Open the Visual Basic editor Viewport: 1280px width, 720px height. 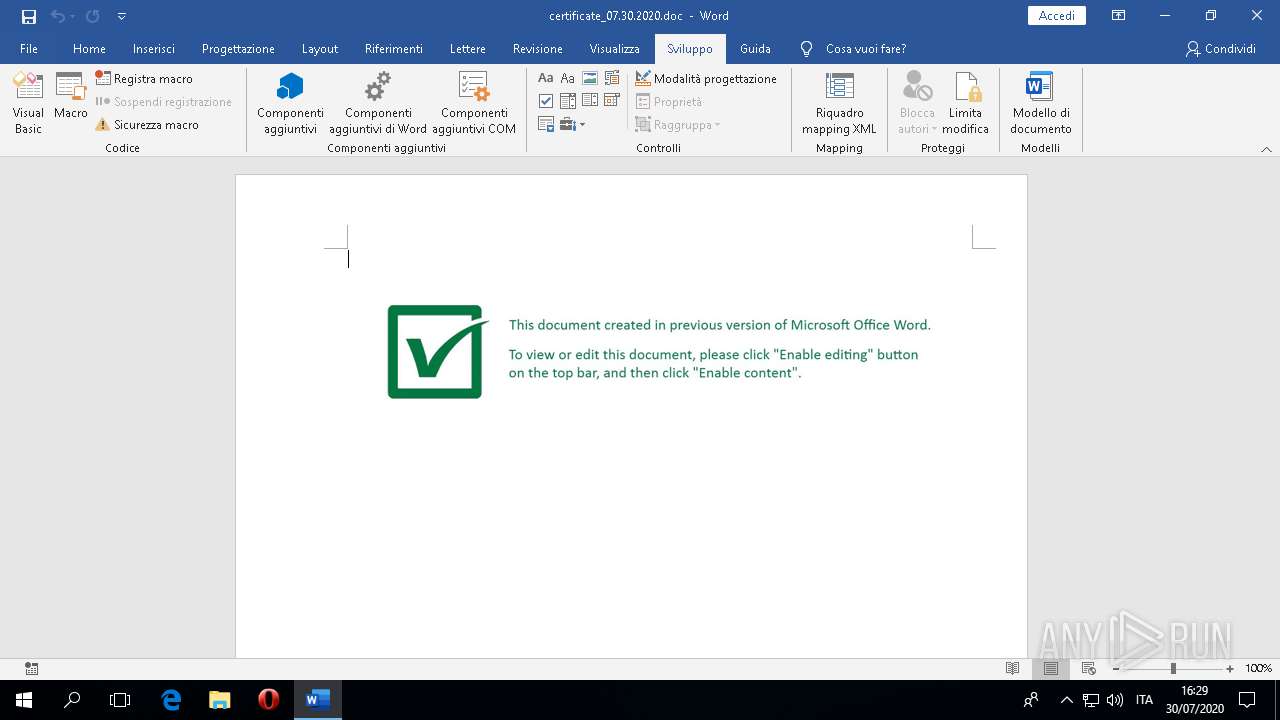28,103
